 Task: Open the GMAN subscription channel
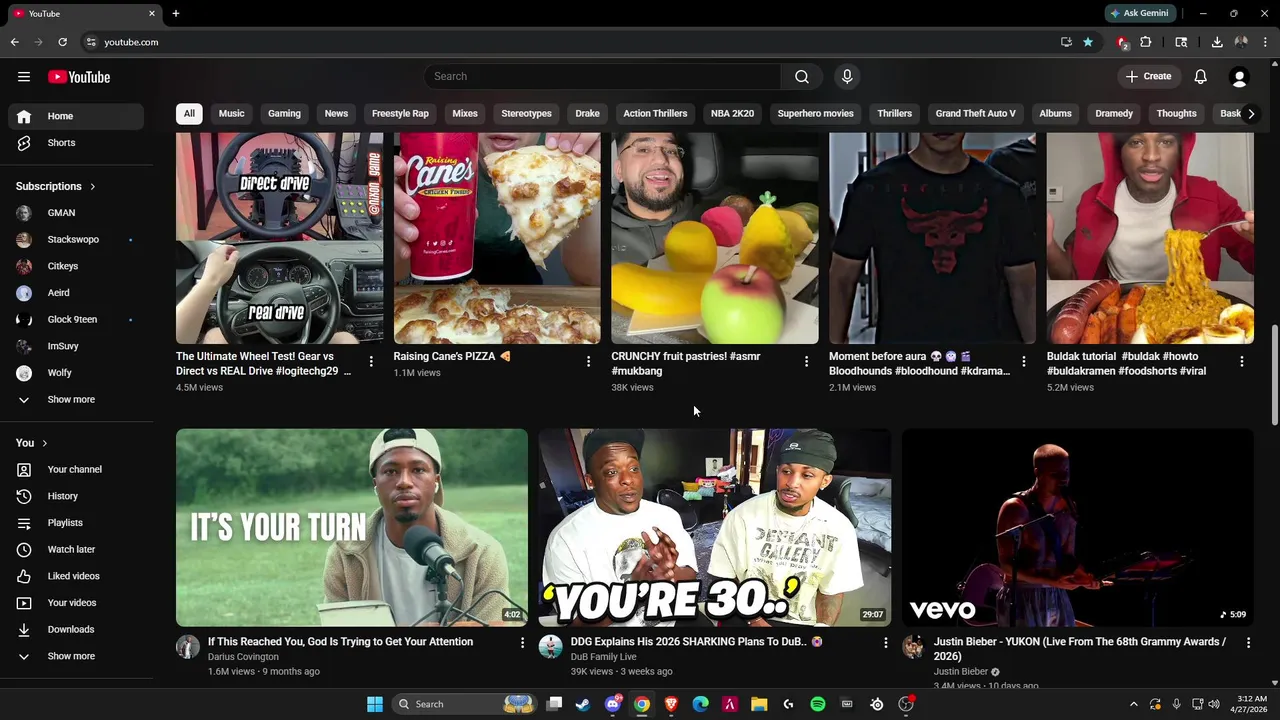click(76, 213)
